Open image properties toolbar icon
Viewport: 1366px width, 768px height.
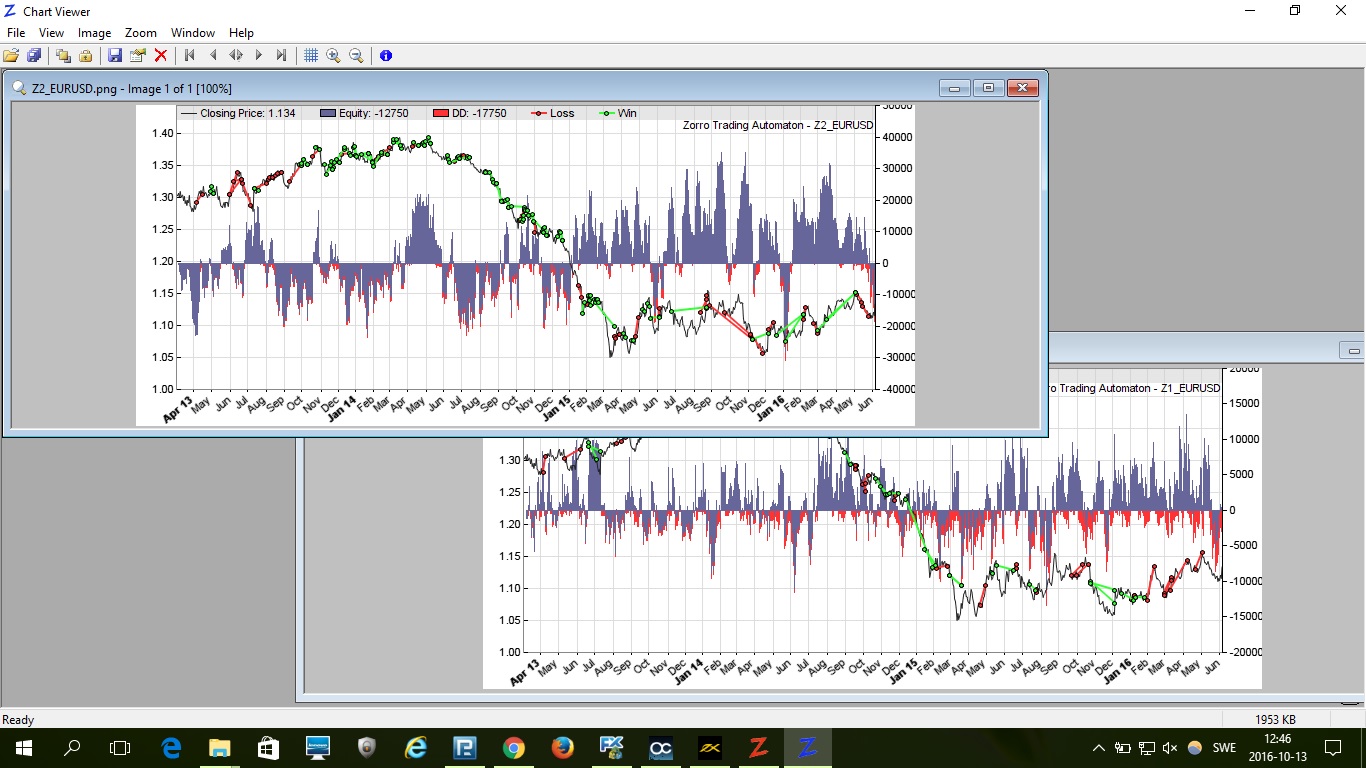[138, 55]
